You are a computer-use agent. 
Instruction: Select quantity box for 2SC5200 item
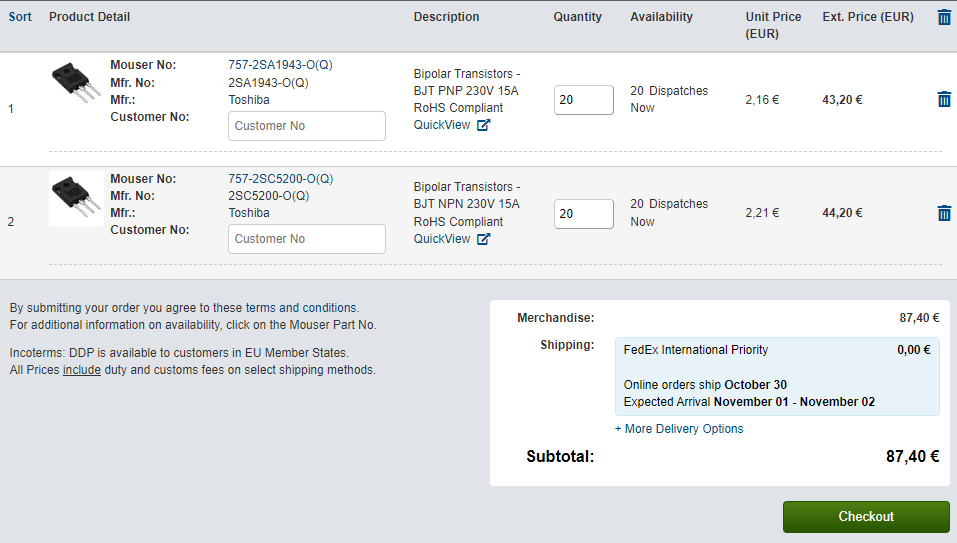[583, 214]
